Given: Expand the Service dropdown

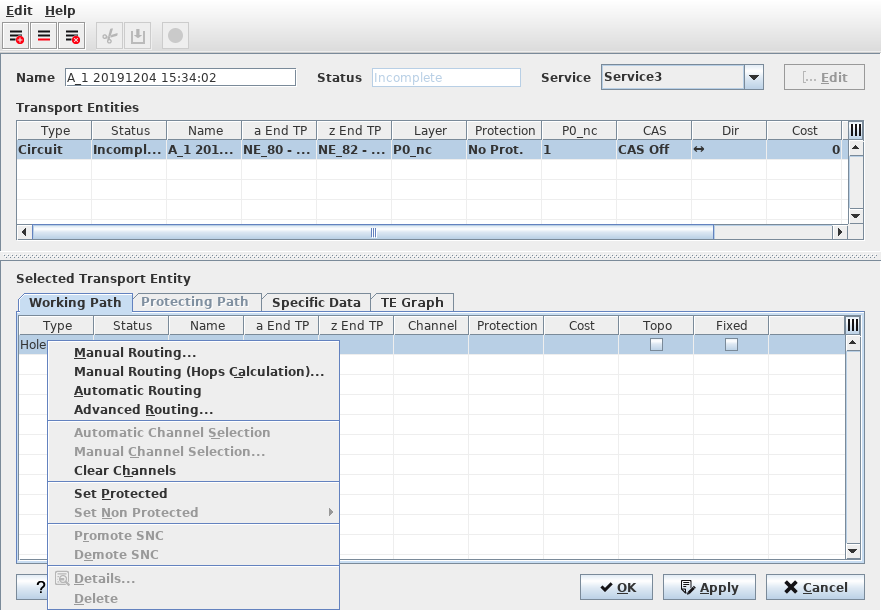Looking at the screenshot, I should point(754,78).
